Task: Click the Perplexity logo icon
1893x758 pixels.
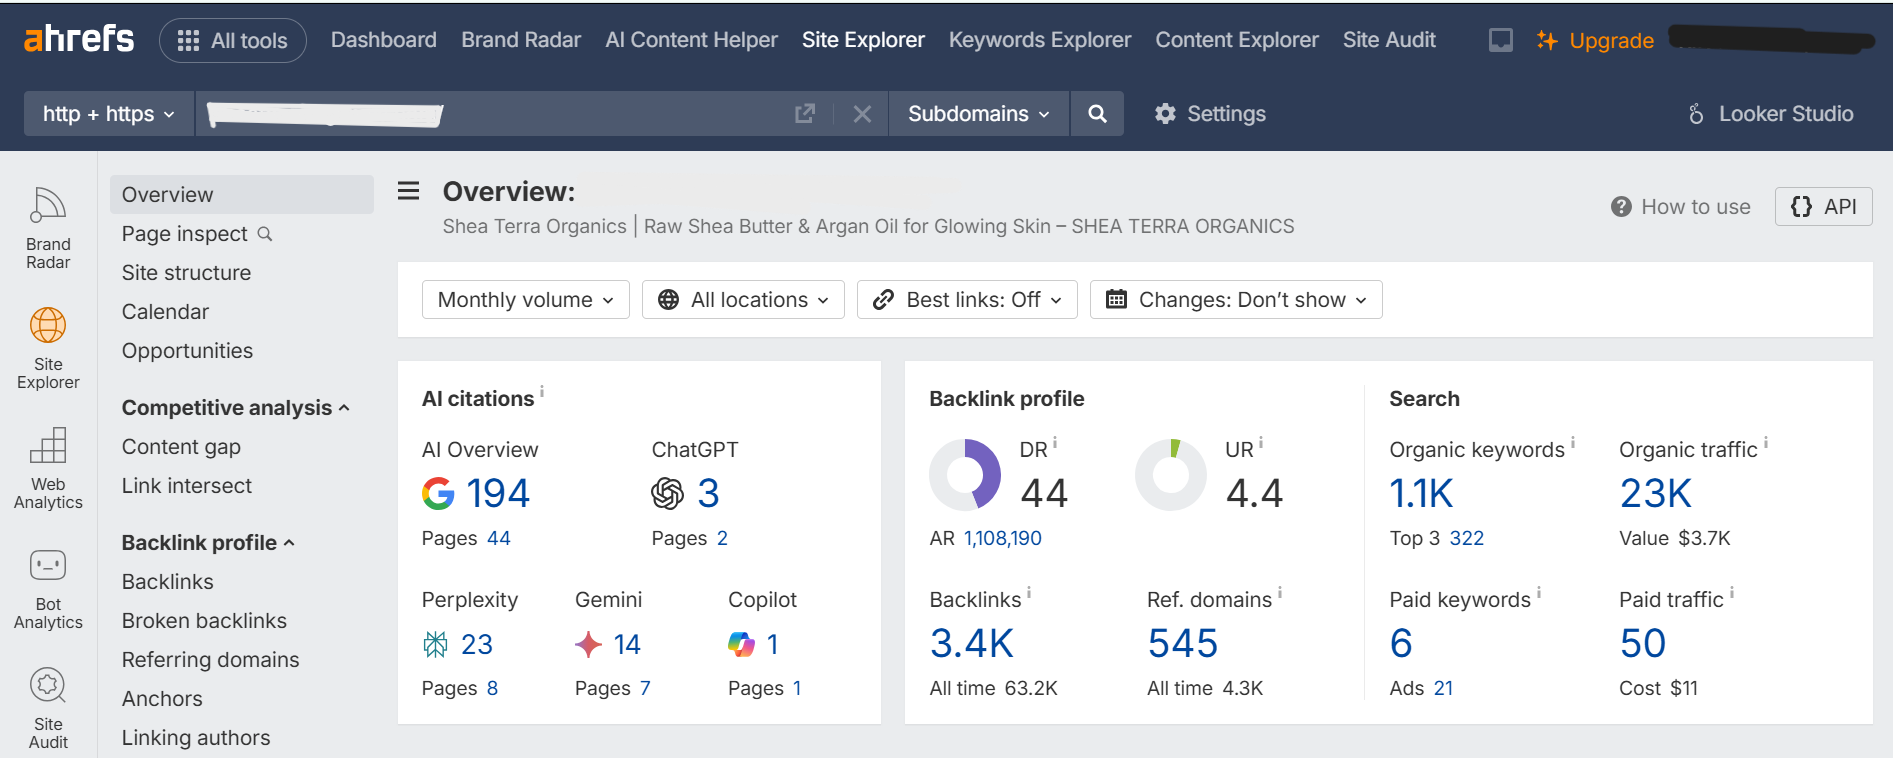Action: [435, 645]
